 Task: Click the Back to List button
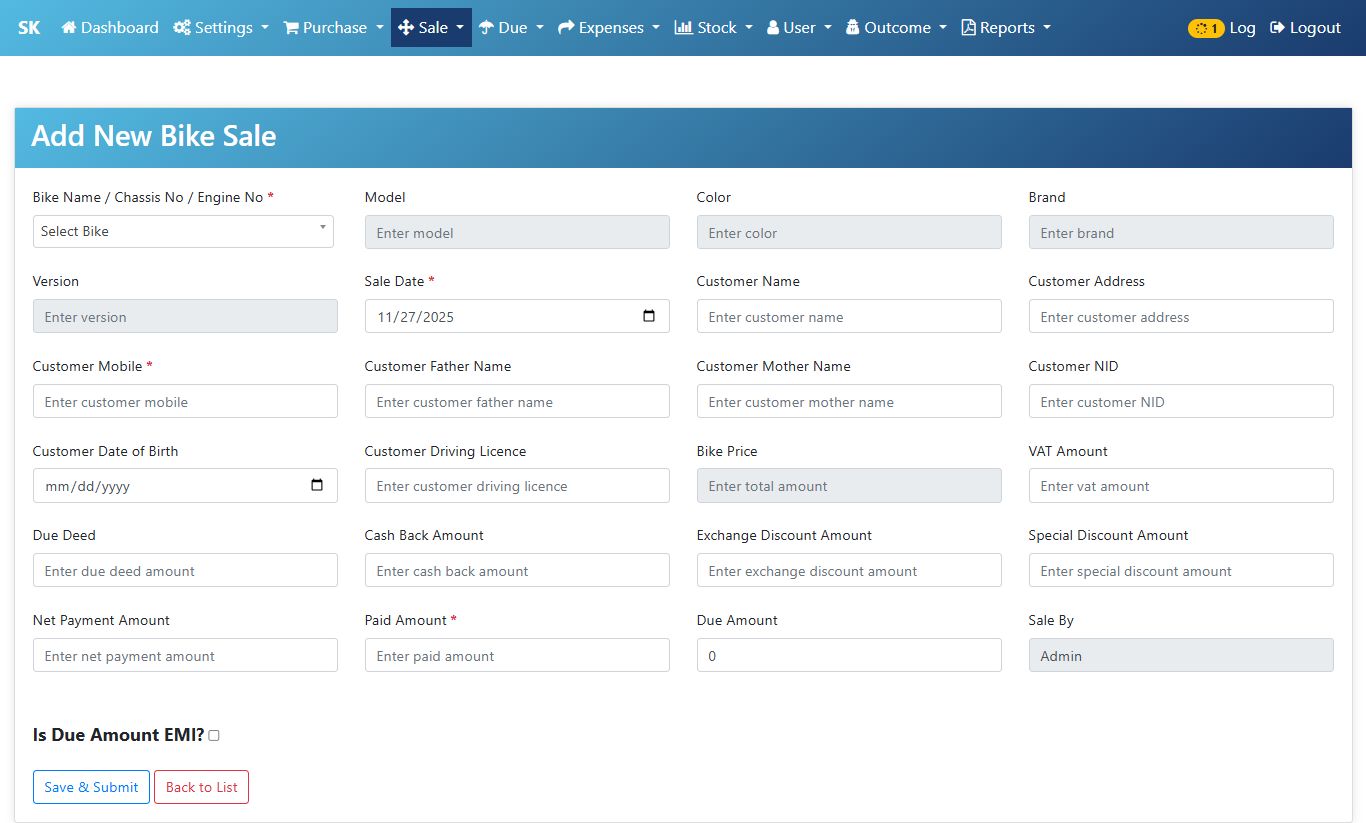click(201, 787)
